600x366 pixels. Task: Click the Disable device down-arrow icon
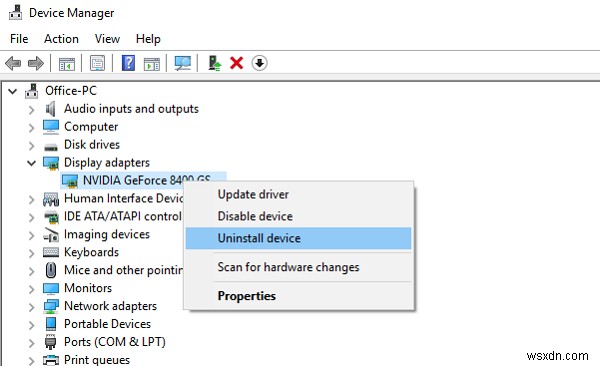tap(259, 63)
